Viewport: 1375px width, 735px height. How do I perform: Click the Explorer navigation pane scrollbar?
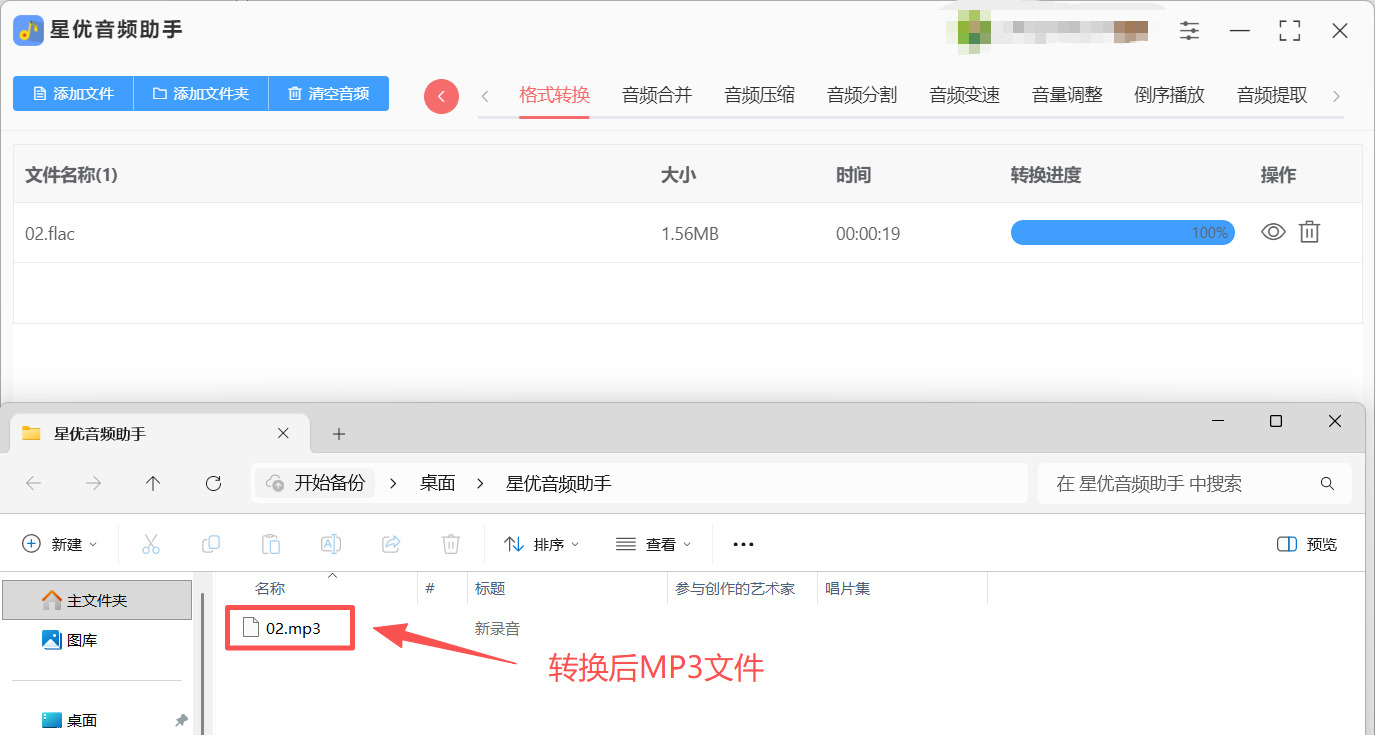tap(203, 665)
